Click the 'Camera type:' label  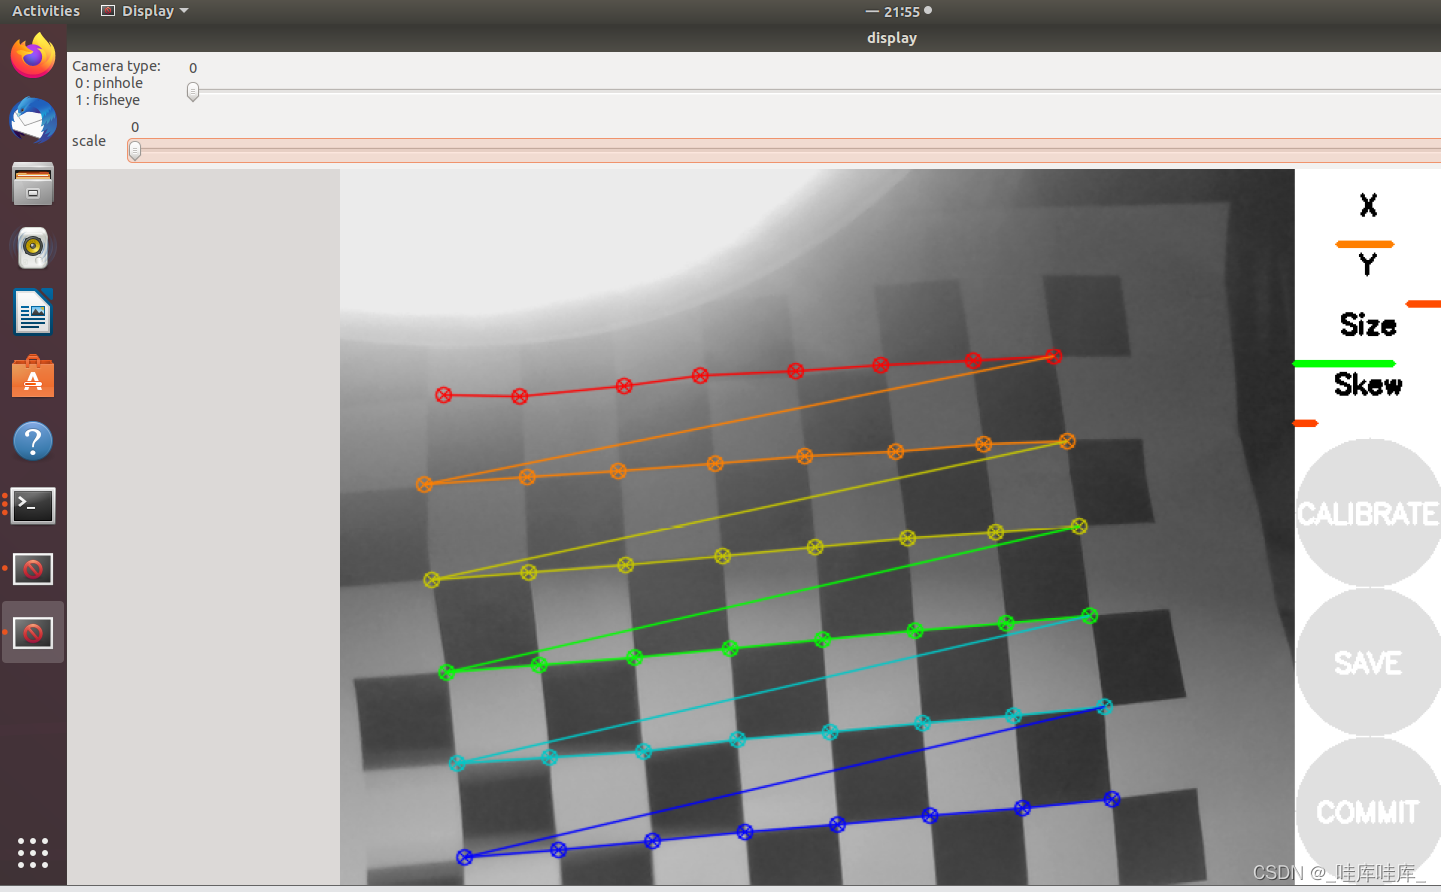116,66
